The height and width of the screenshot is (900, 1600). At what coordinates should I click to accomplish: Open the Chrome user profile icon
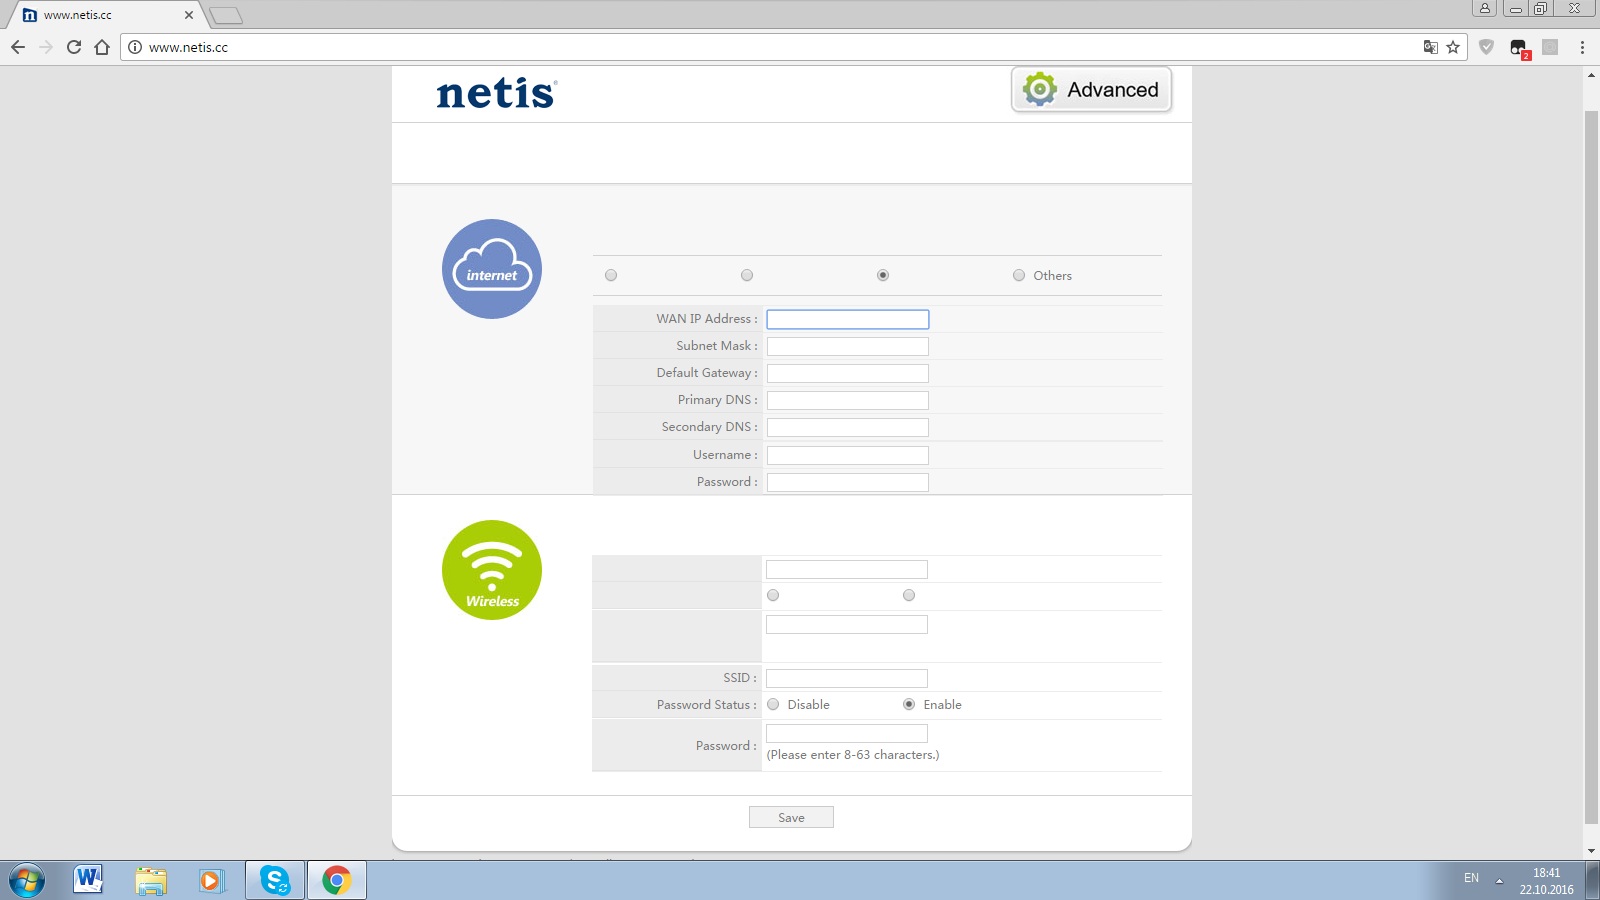1485,8
